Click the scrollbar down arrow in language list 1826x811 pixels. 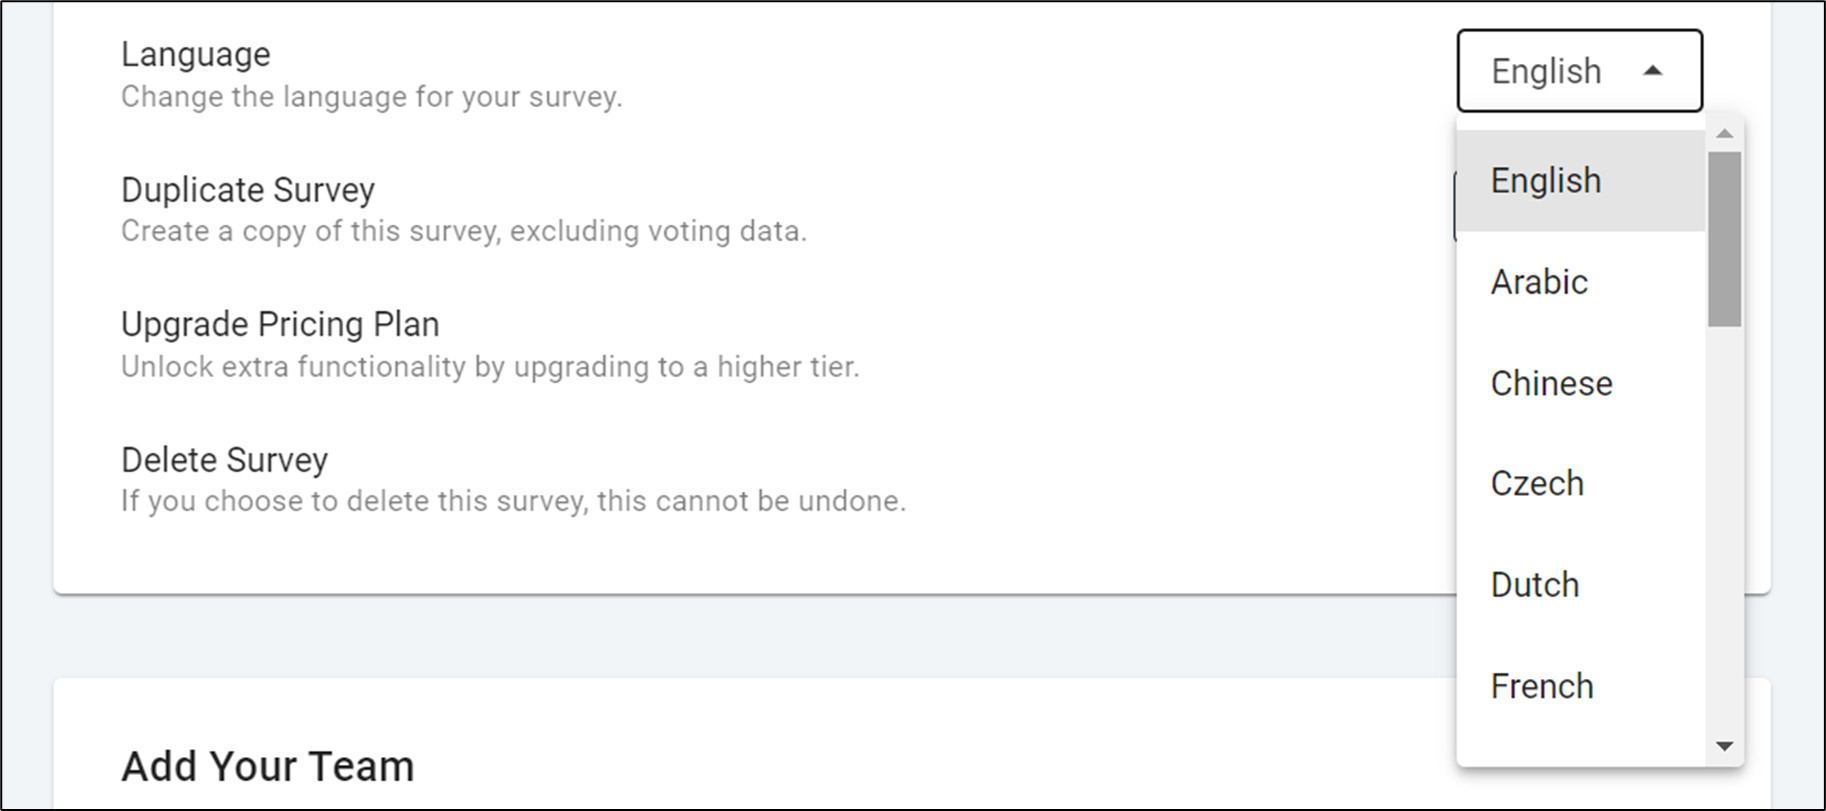click(x=1724, y=746)
